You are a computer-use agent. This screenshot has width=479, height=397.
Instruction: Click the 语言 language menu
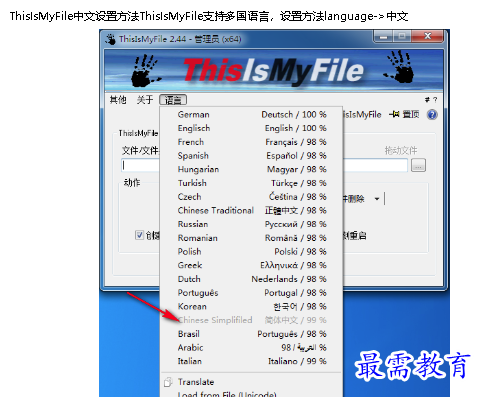click(x=173, y=100)
